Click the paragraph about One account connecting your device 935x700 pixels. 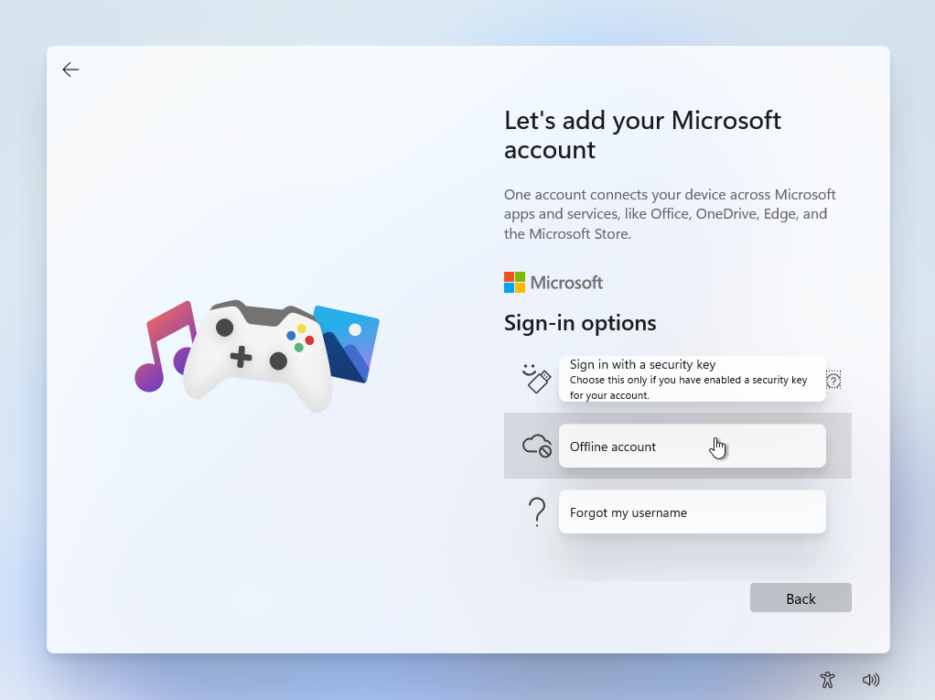tap(668, 214)
